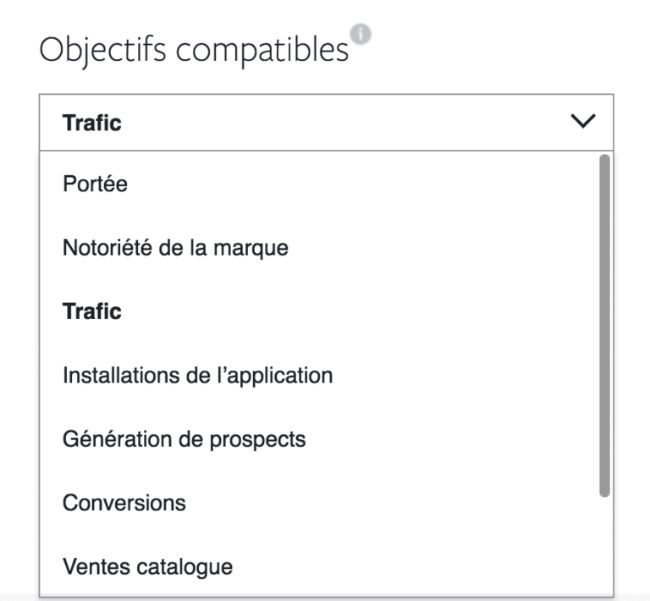Set the objective to Génération de prospects

pos(184,439)
